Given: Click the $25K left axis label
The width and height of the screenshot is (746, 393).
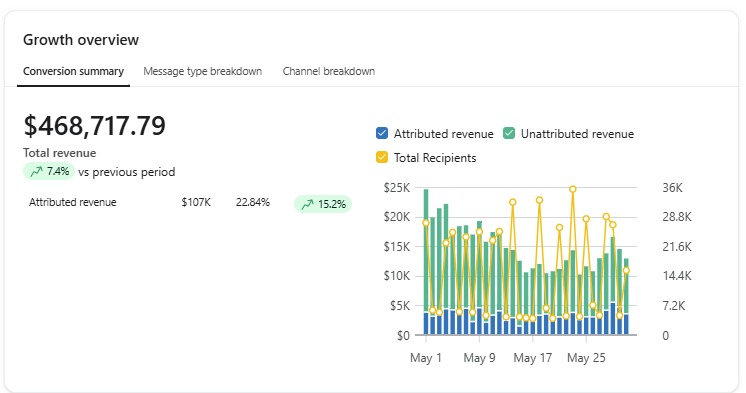Looking at the screenshot, I should [x=397, y=188].
